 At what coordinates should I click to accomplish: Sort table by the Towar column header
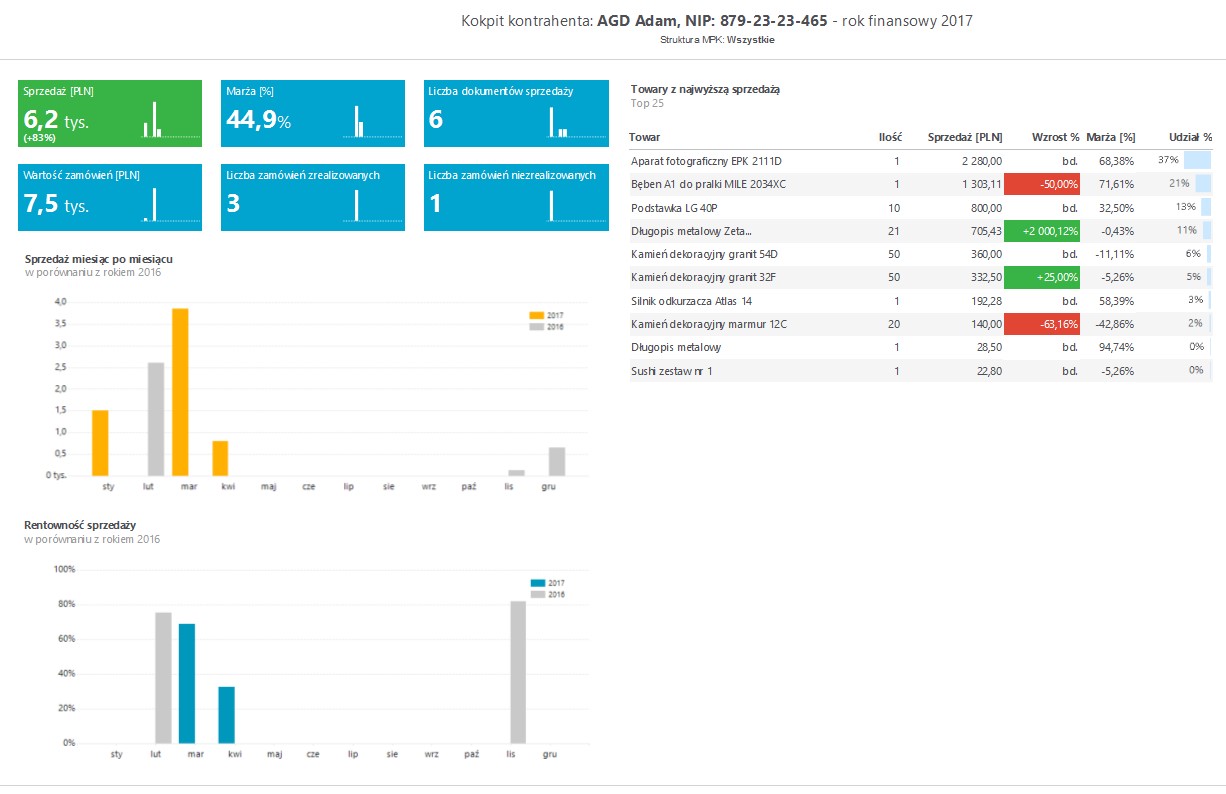tap(645, 137)
